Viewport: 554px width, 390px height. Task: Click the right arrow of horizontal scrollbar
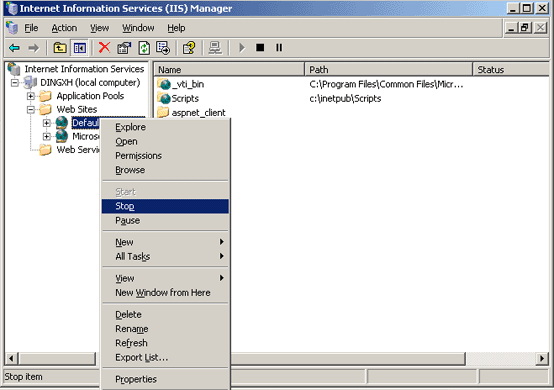(542, 359)
